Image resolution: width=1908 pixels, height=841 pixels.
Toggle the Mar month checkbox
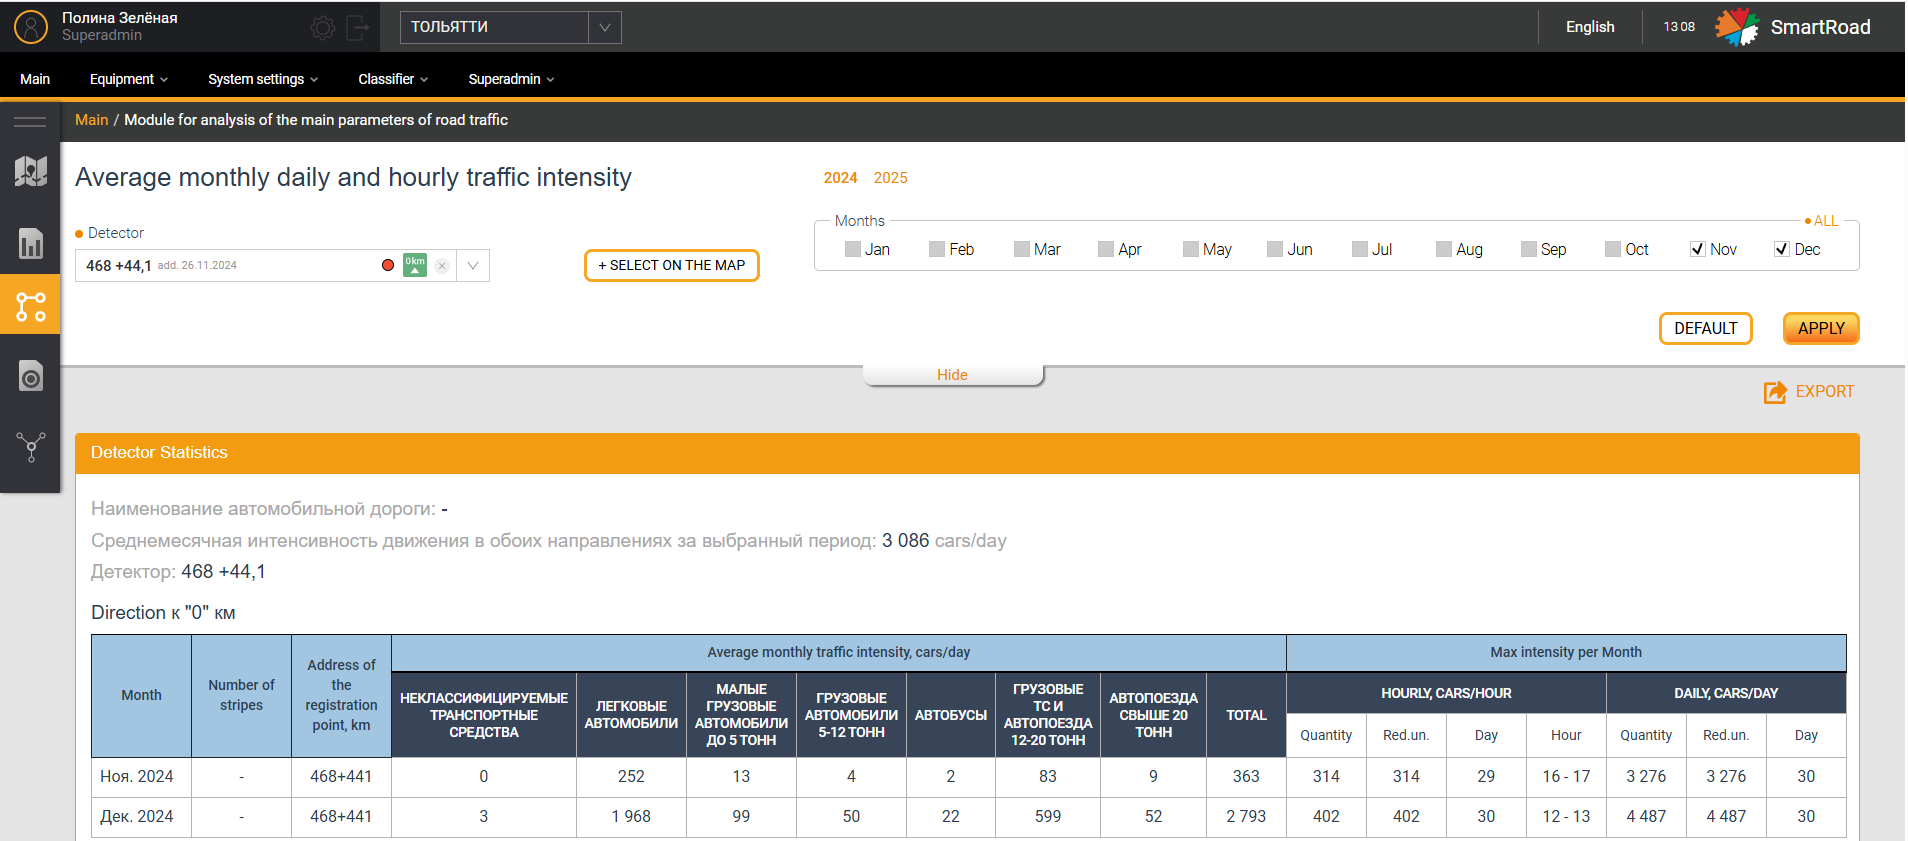click(1022, 249)
